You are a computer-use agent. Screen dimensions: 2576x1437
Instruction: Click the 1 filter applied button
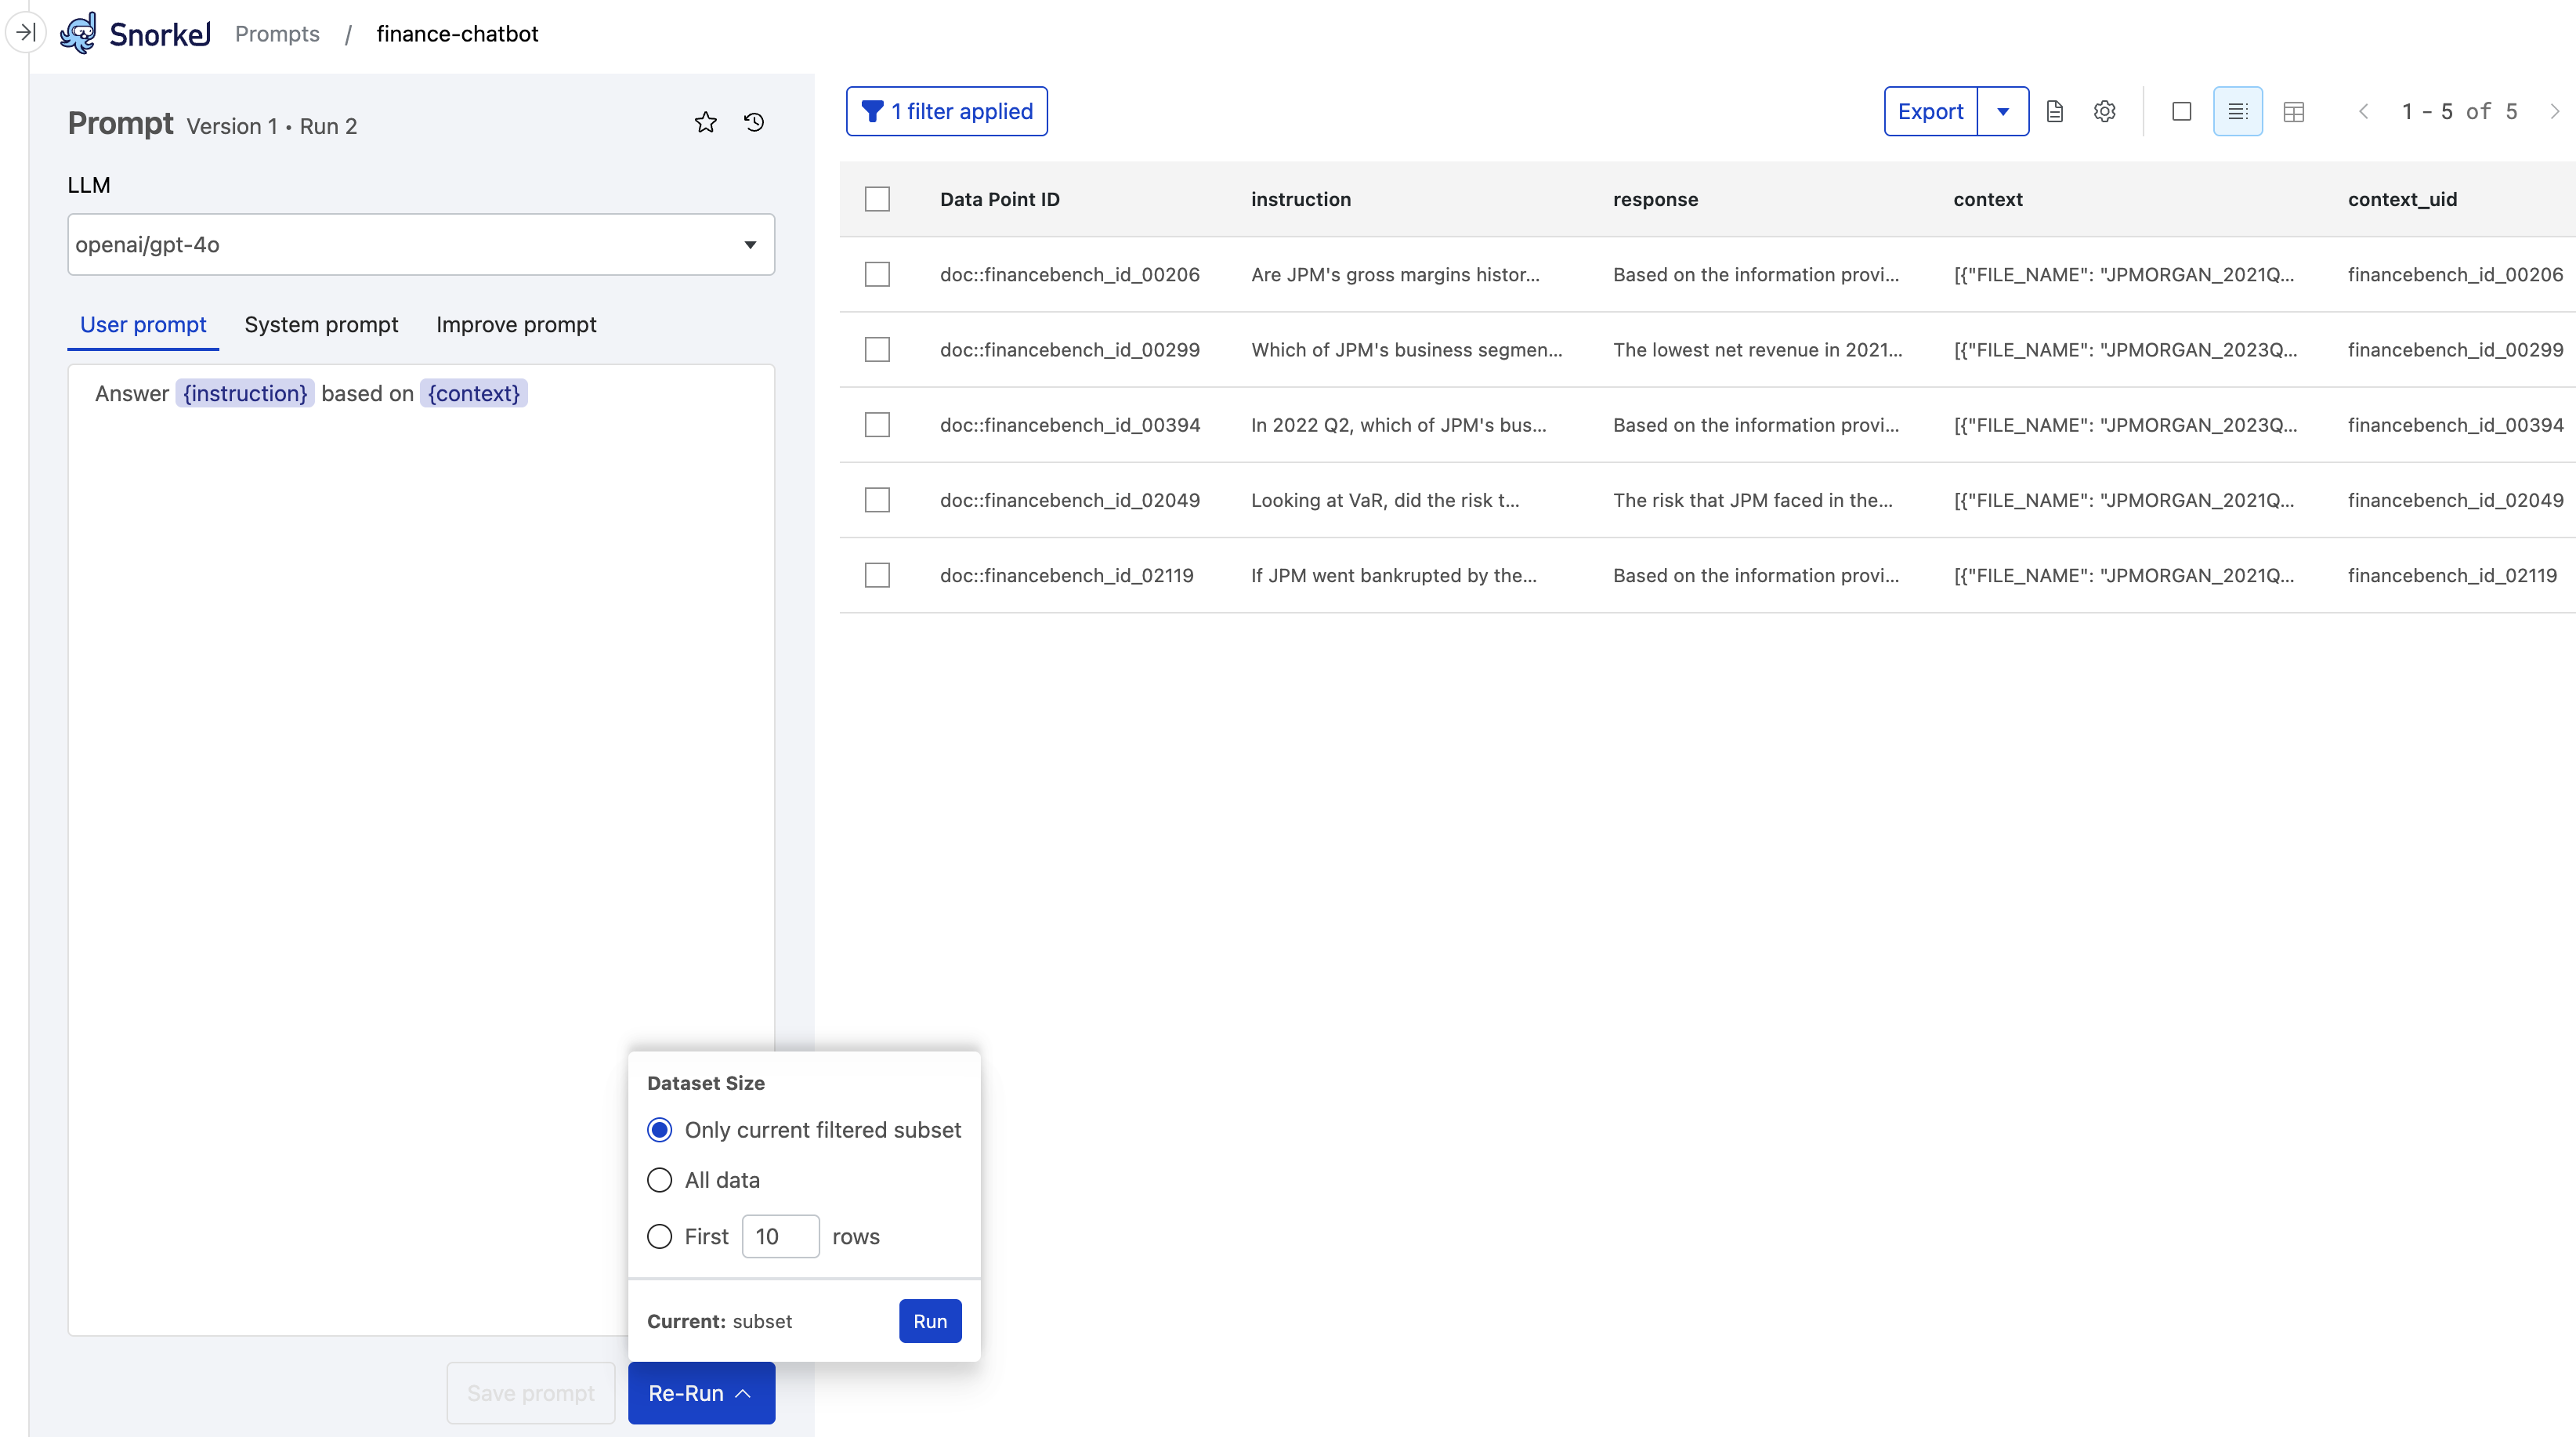(x=946, y=111)
